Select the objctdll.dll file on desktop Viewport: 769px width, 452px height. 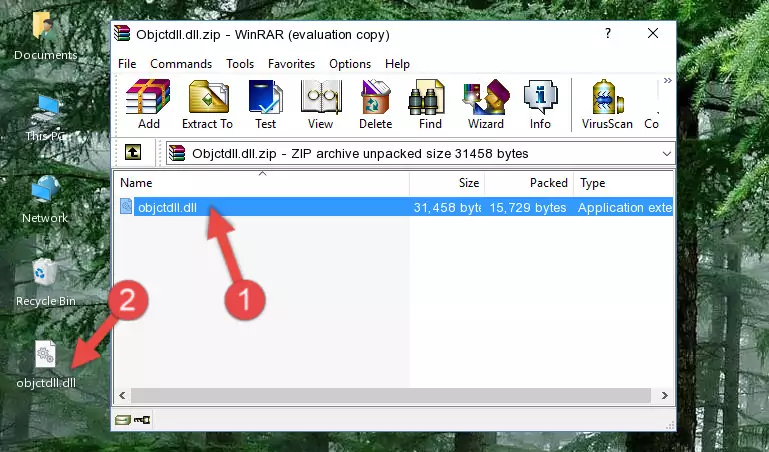(46, 365)
